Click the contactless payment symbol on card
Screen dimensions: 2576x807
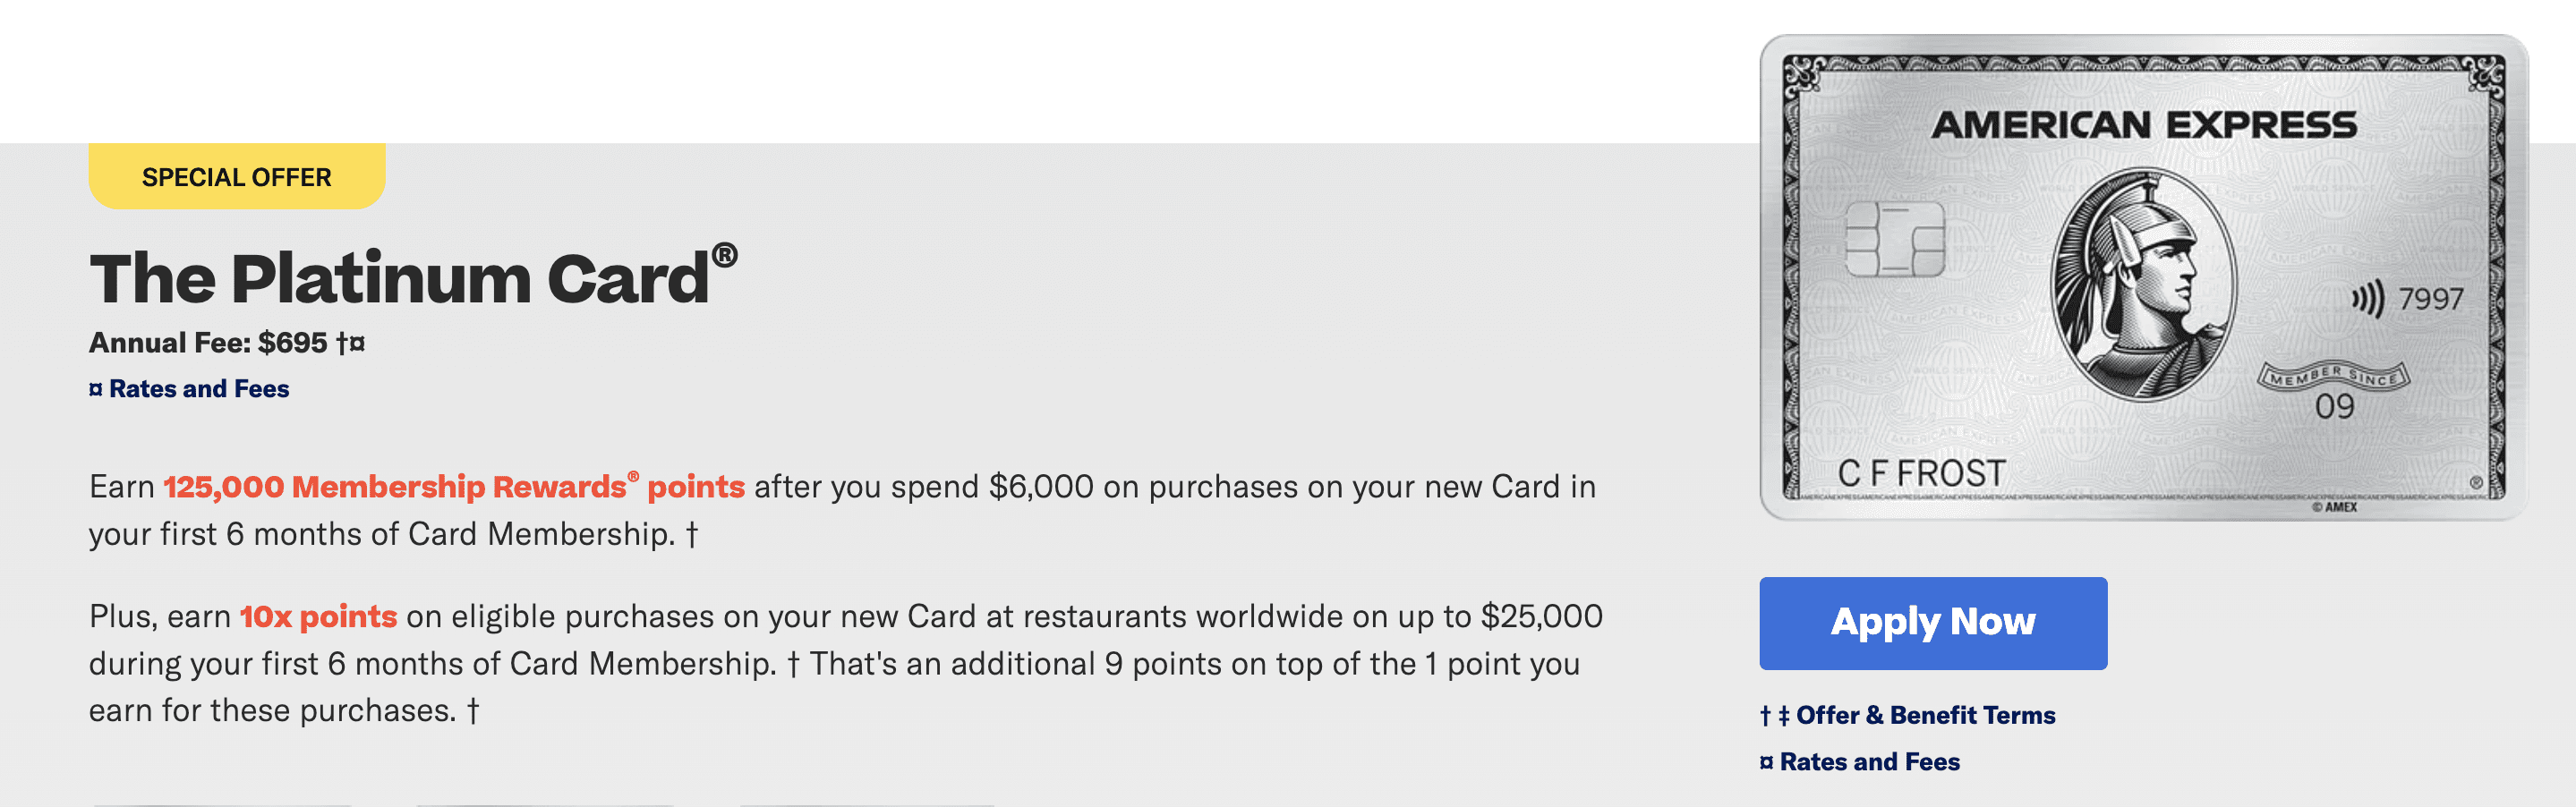click(x=2367, y=298)
